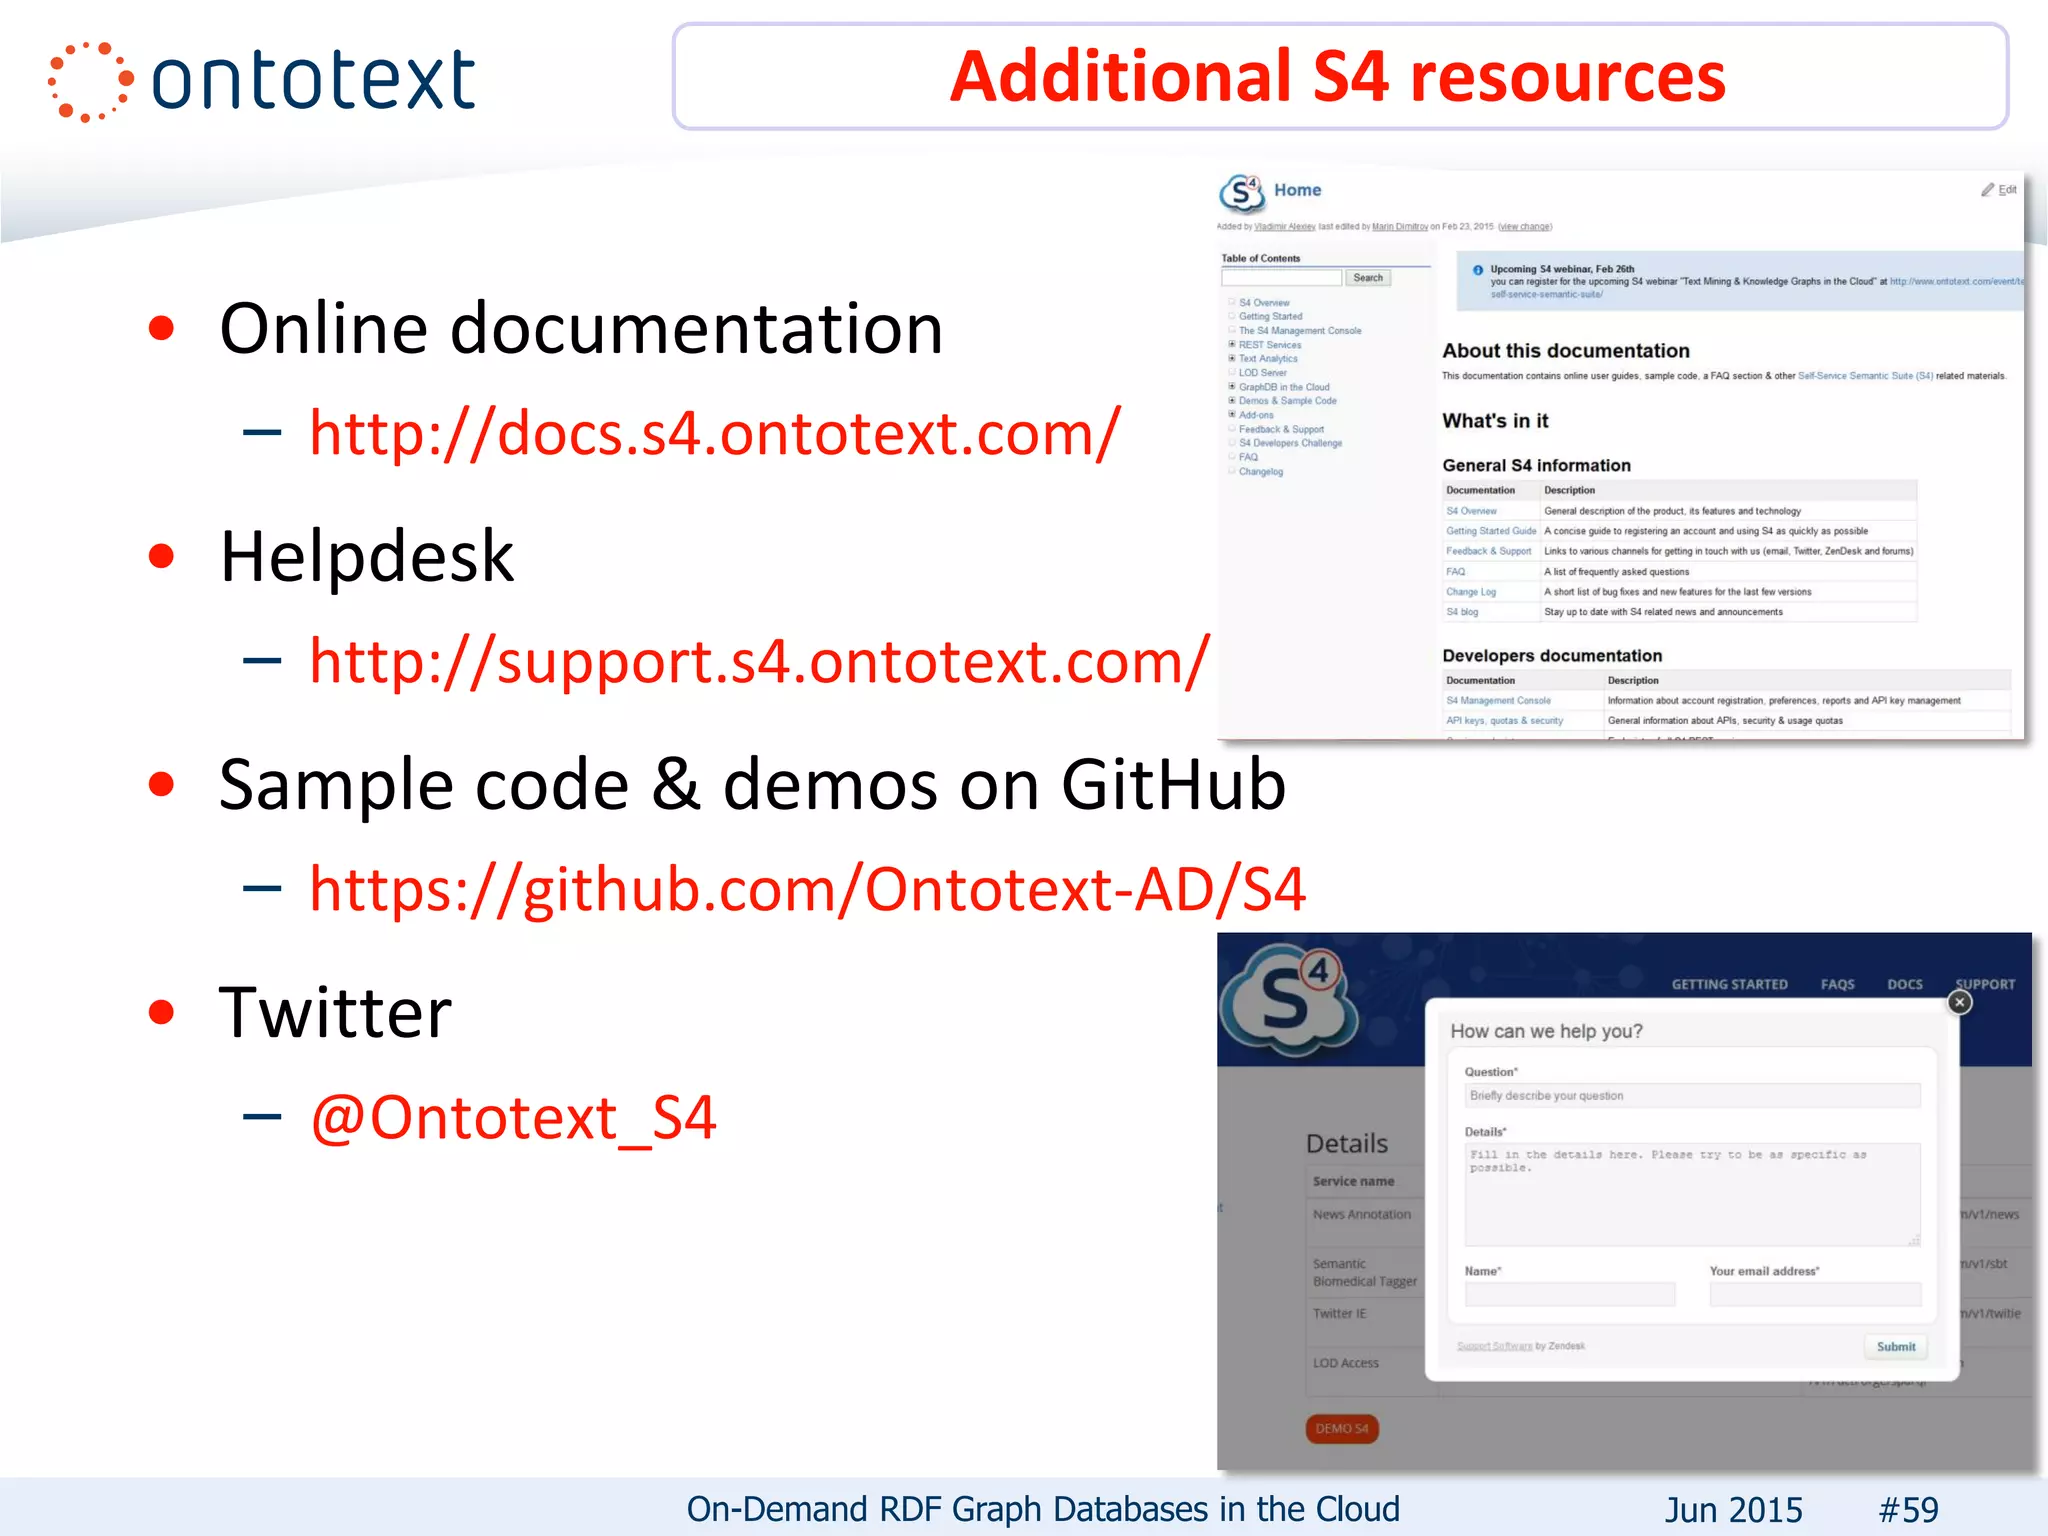Click Change Log table link
The width and height of the screenshot is (2048, 1536).
point(1471,592)
